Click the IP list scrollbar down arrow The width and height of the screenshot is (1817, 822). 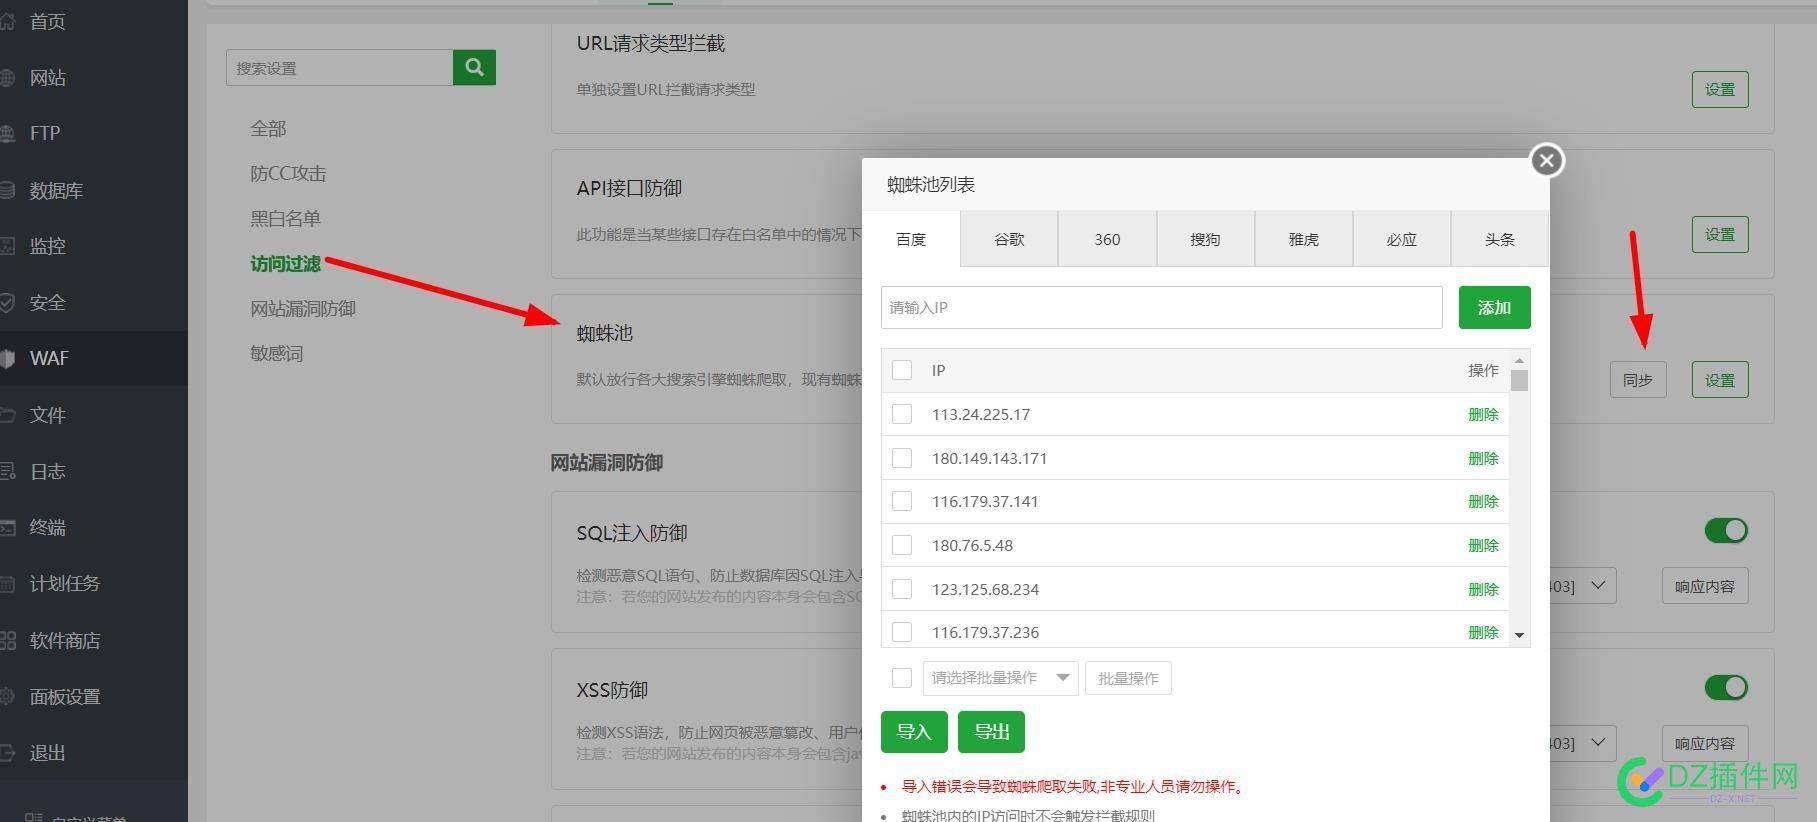1519,635
